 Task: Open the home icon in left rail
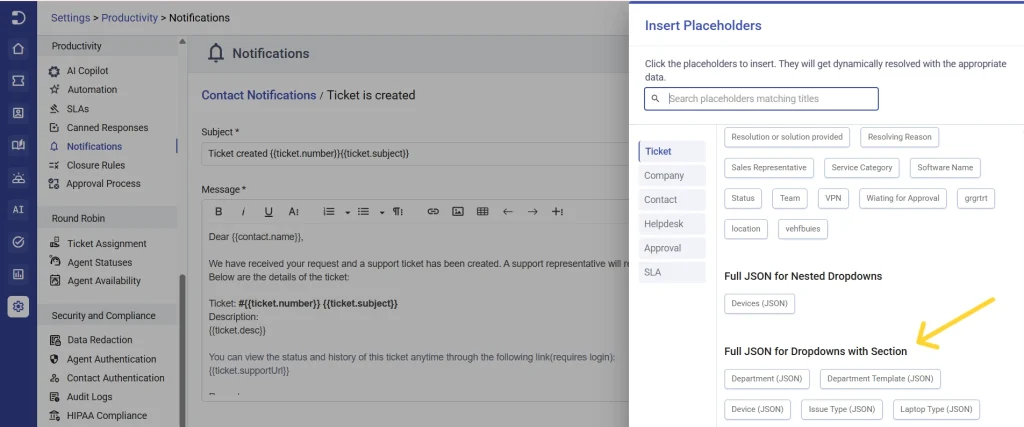(18, 49)
